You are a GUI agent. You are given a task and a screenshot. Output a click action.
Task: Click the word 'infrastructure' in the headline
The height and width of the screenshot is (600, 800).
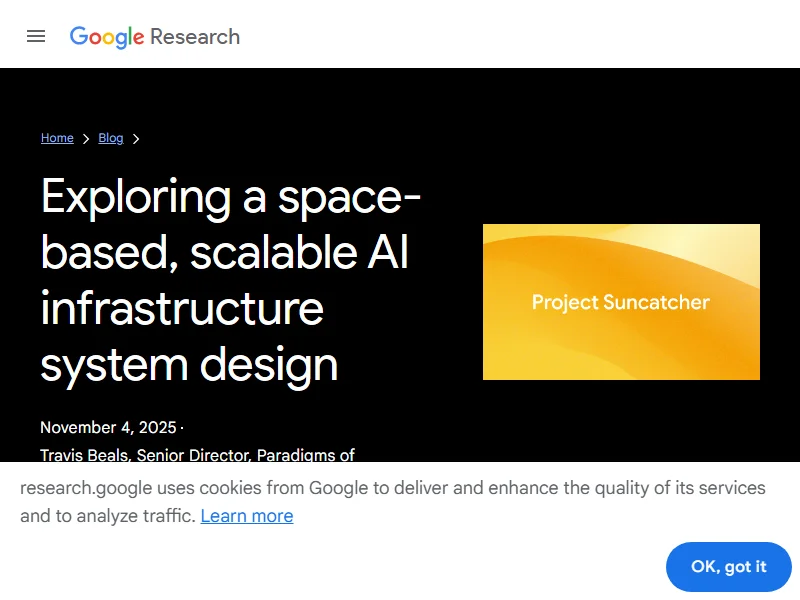click(x=182, y=307)
